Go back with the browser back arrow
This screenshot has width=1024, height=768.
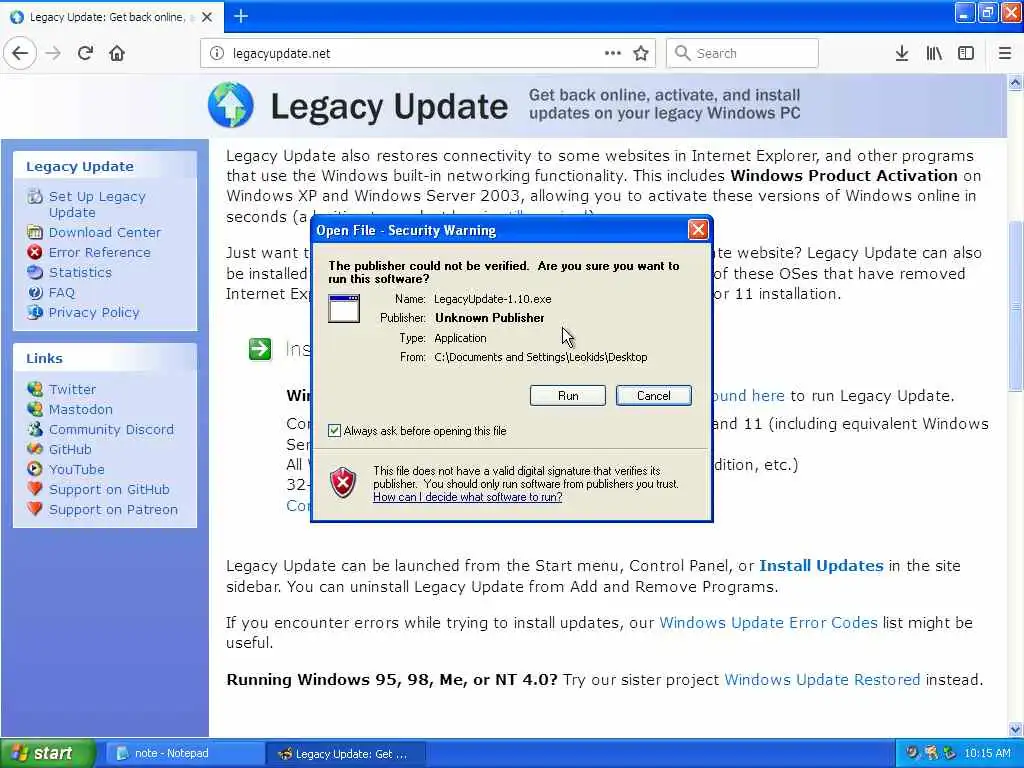point(20,54)
